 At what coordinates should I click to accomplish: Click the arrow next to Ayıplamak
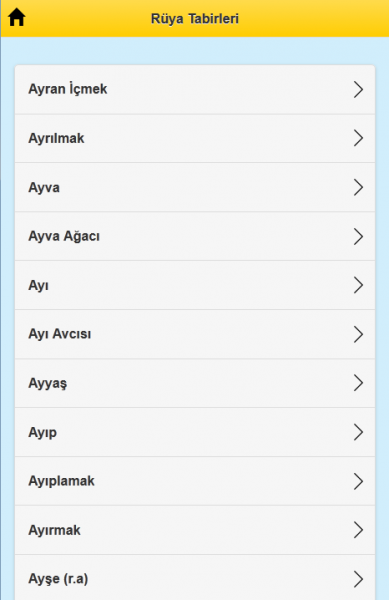click(358, 481)
